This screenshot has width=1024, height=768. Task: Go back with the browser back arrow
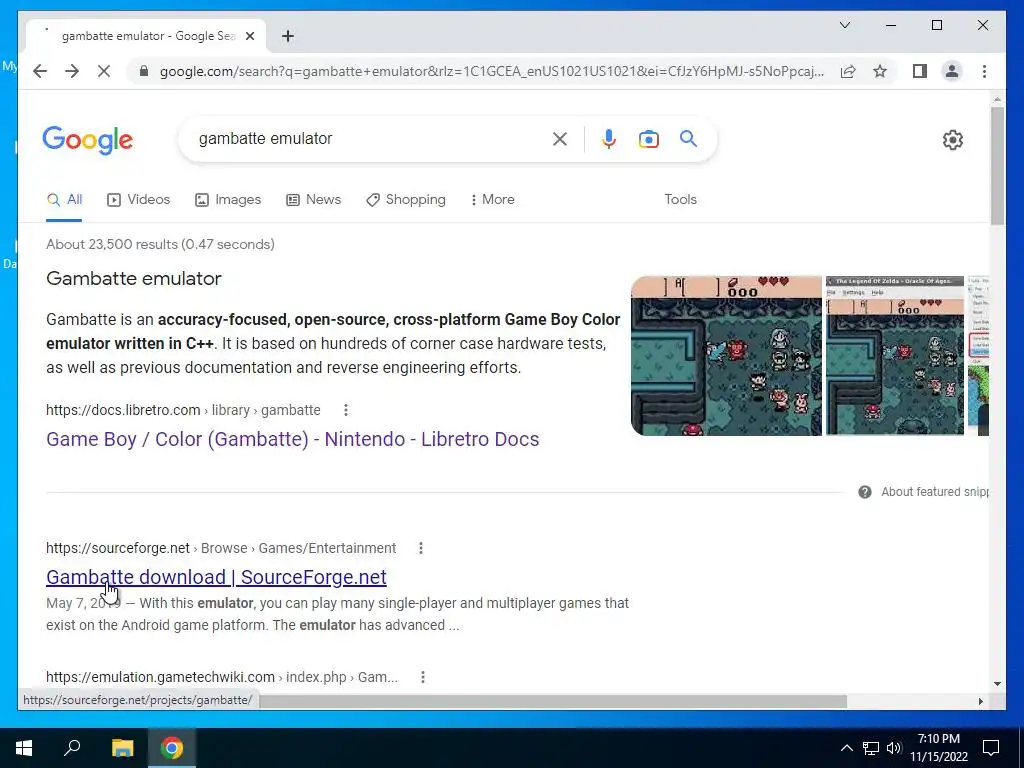tap(40, 71)
